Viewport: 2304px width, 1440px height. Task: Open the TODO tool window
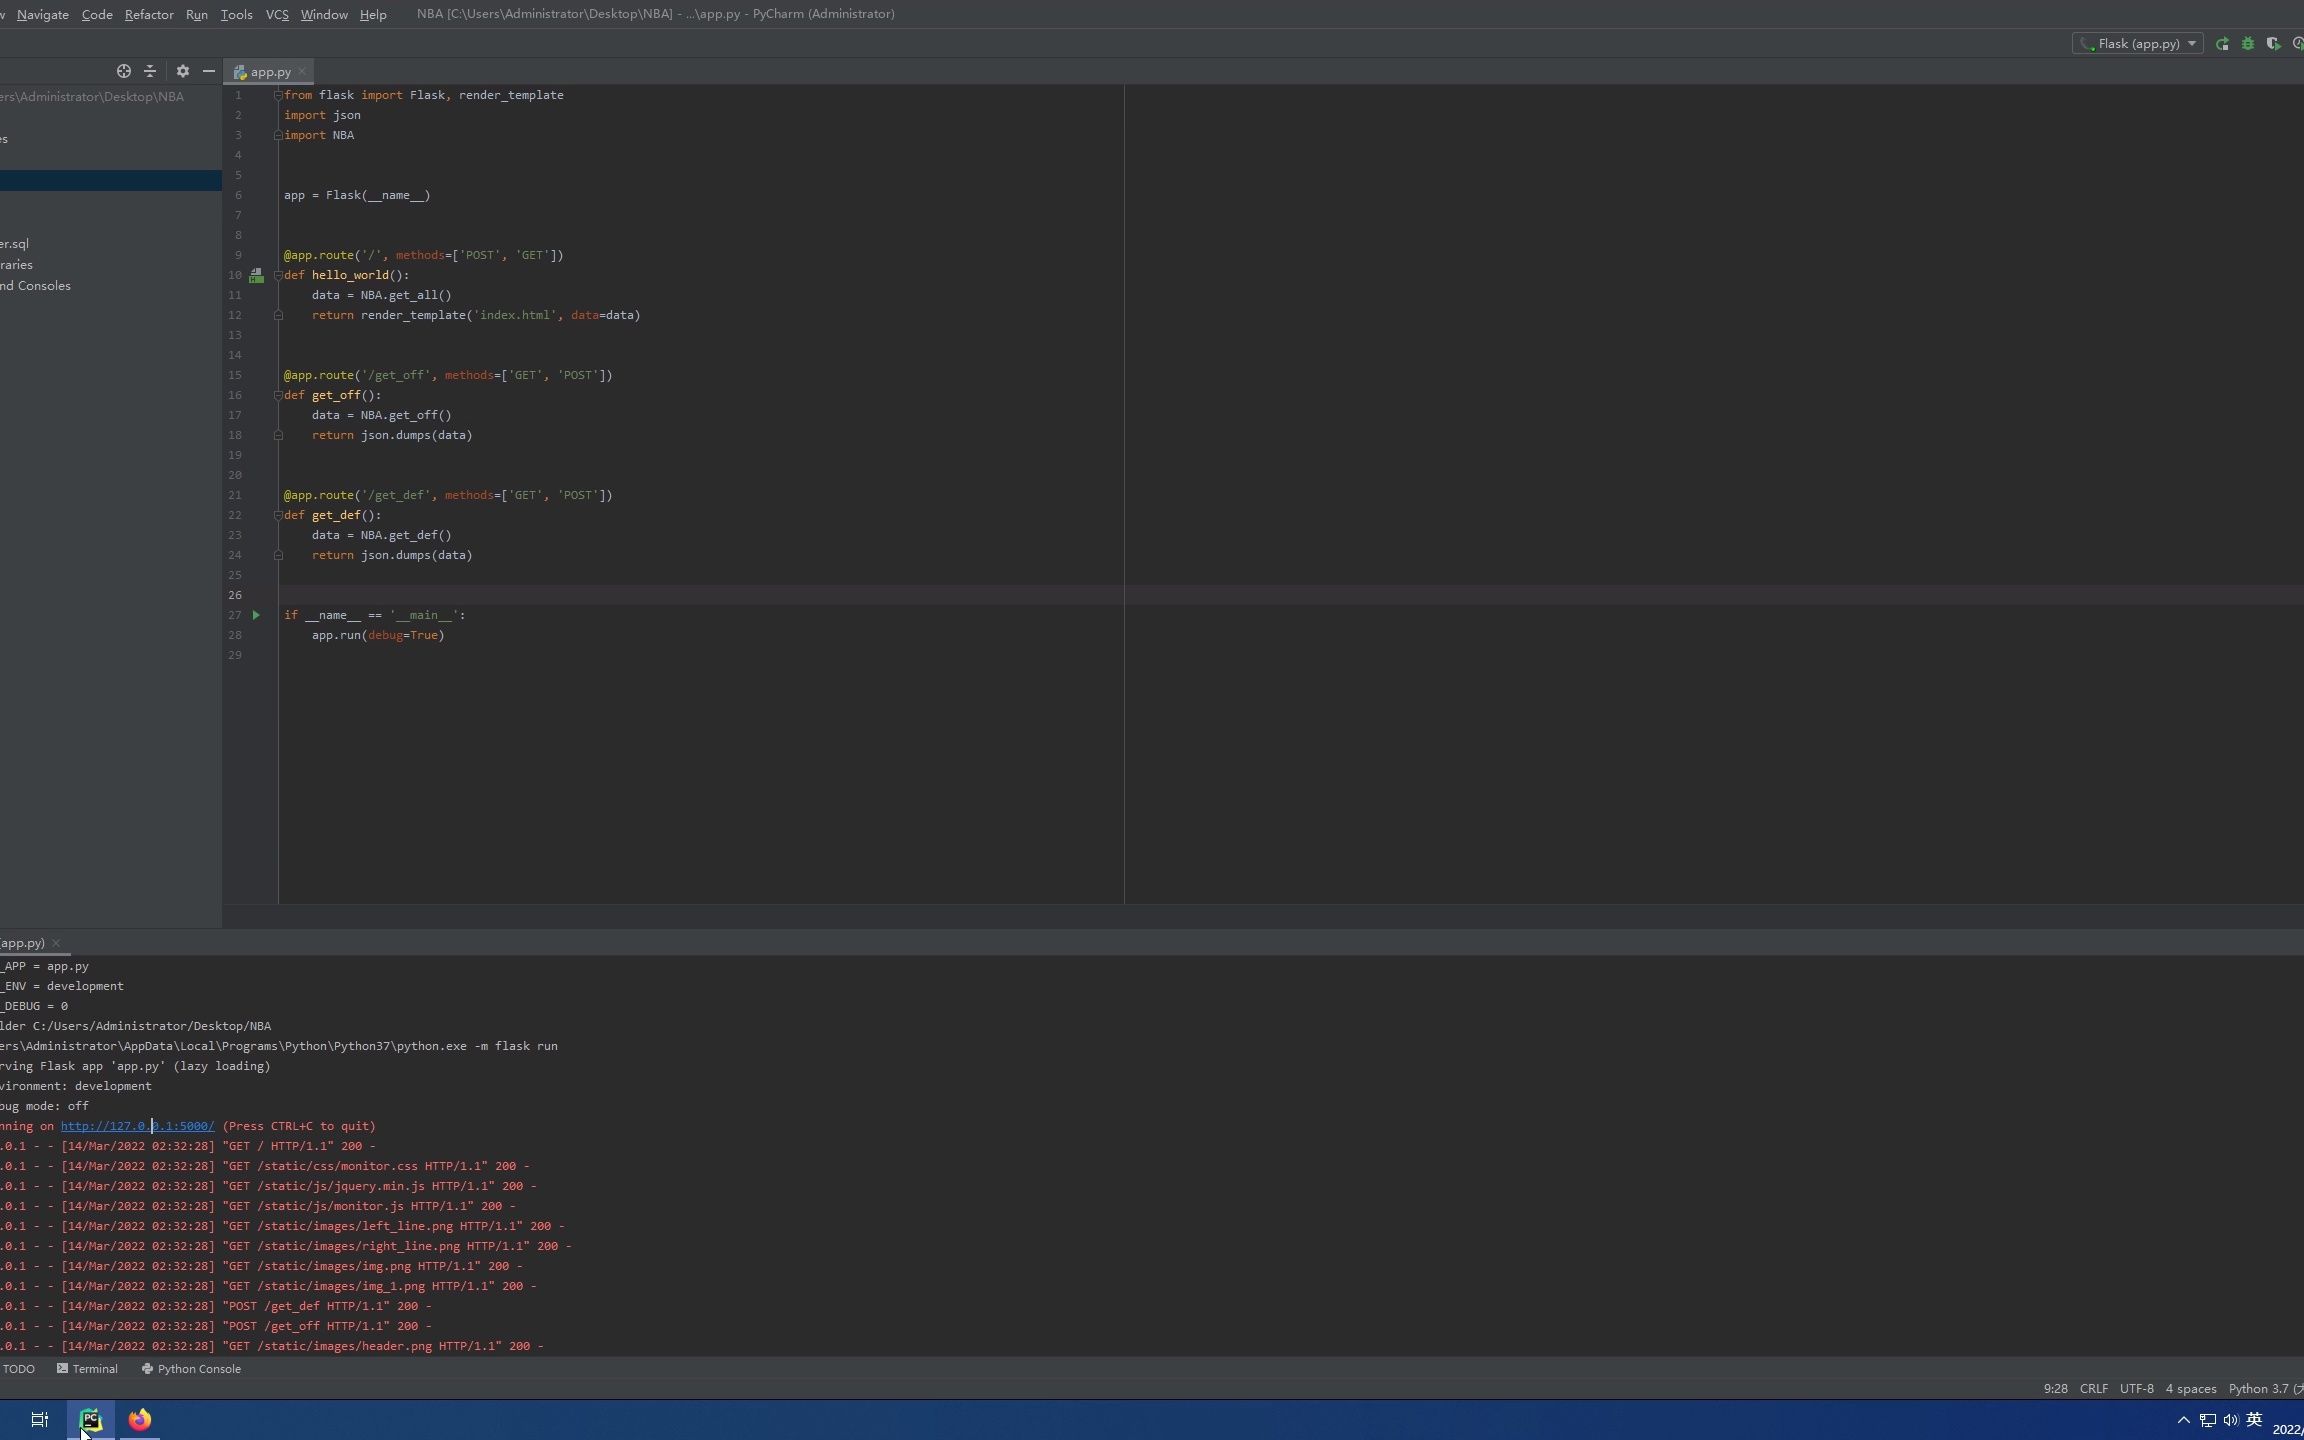pos(18,1369)
